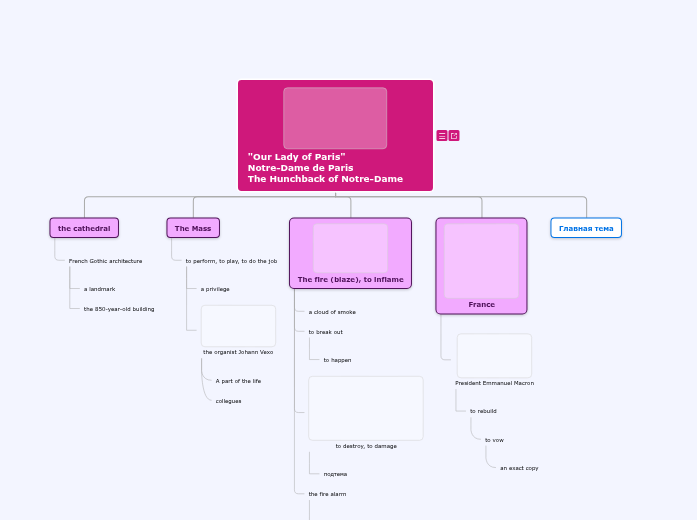The width and height of the screenshot is (697, 520).
Task: Click the external link icon beside root topic
Action: pos(454,136)
